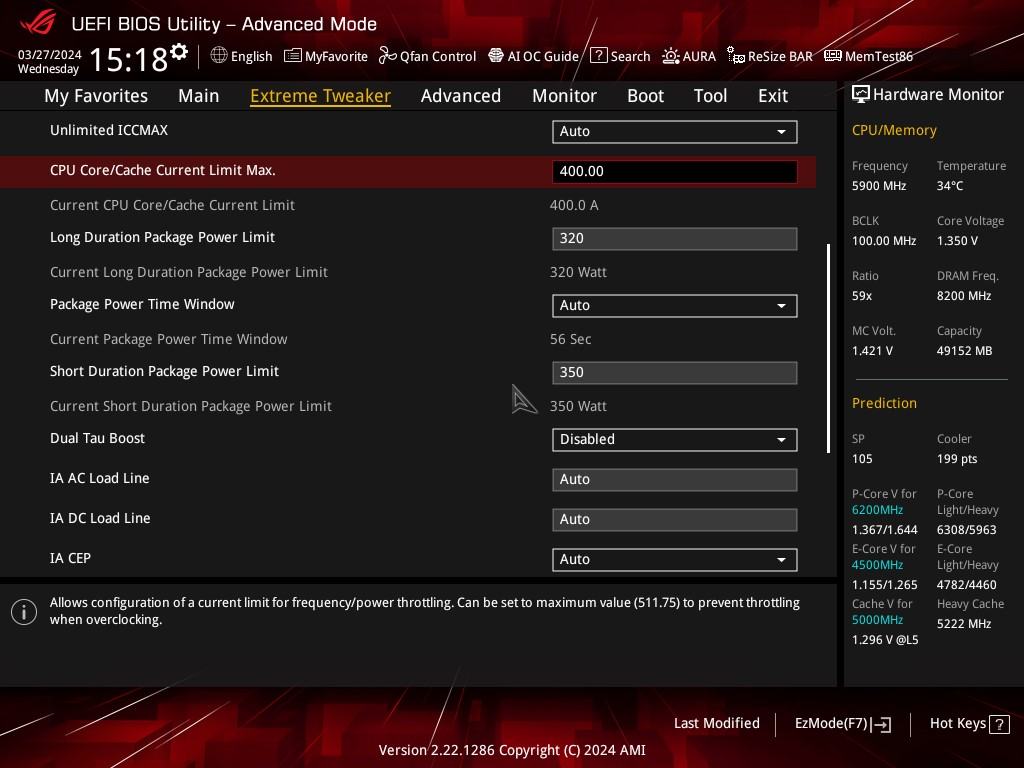
Task: Open the settings gear next to clock
Action: (x=179, y=51)
